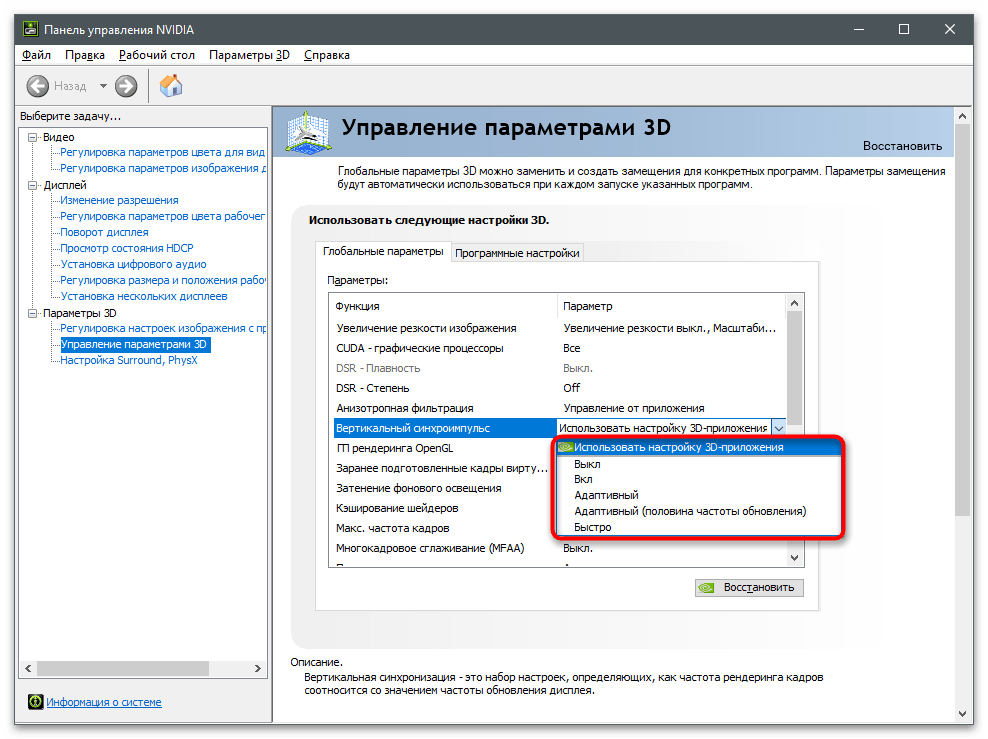988x739 pixels.
Task: Collapse the Параметры 3D tree node
Action: point(33,313)
